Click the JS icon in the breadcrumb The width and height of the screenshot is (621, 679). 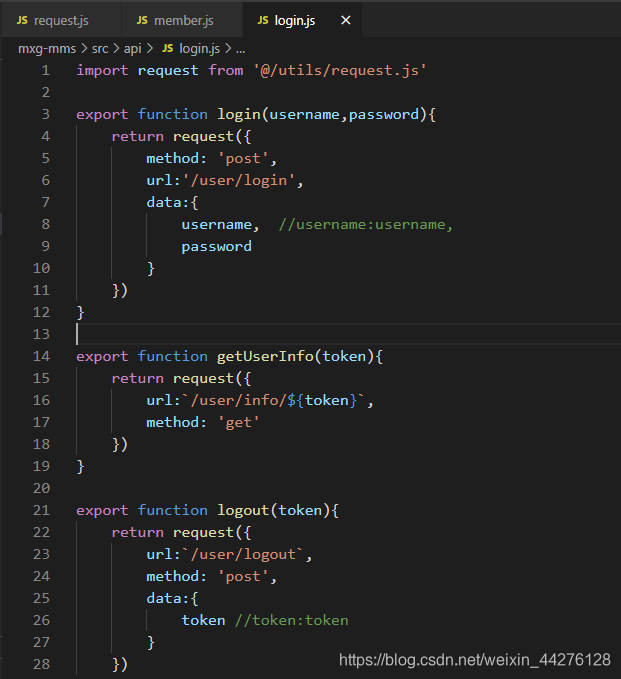tap(168, 48)
